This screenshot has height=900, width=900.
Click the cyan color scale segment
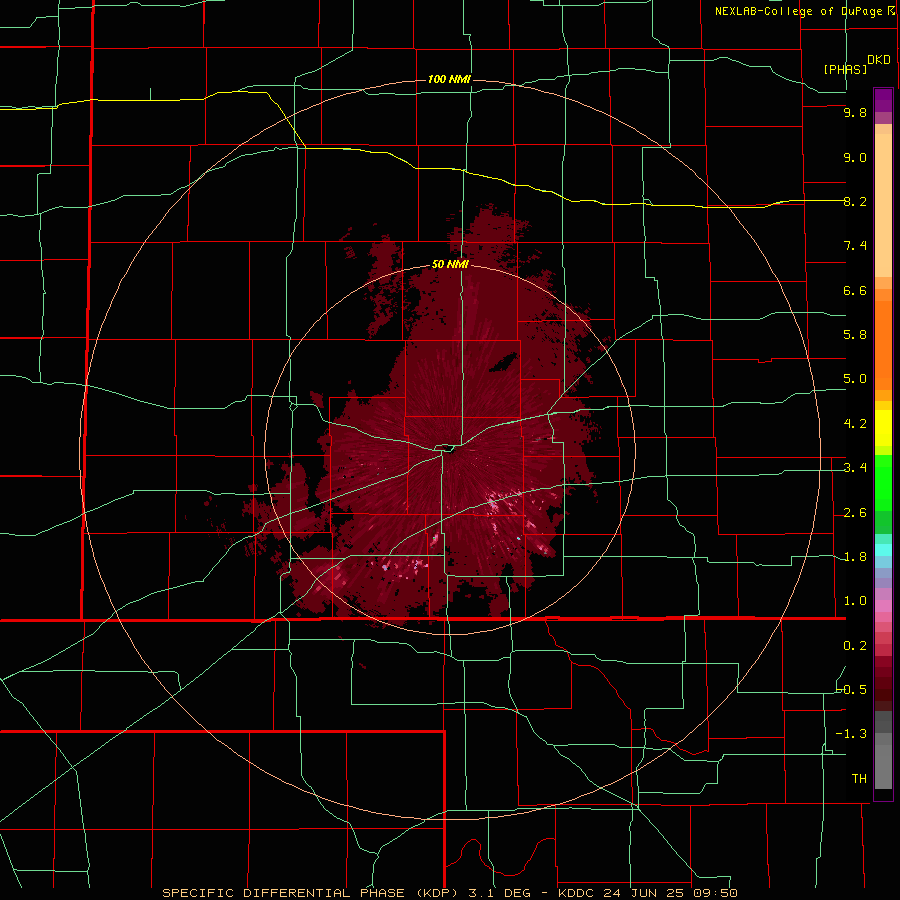(x=883, y=550)
